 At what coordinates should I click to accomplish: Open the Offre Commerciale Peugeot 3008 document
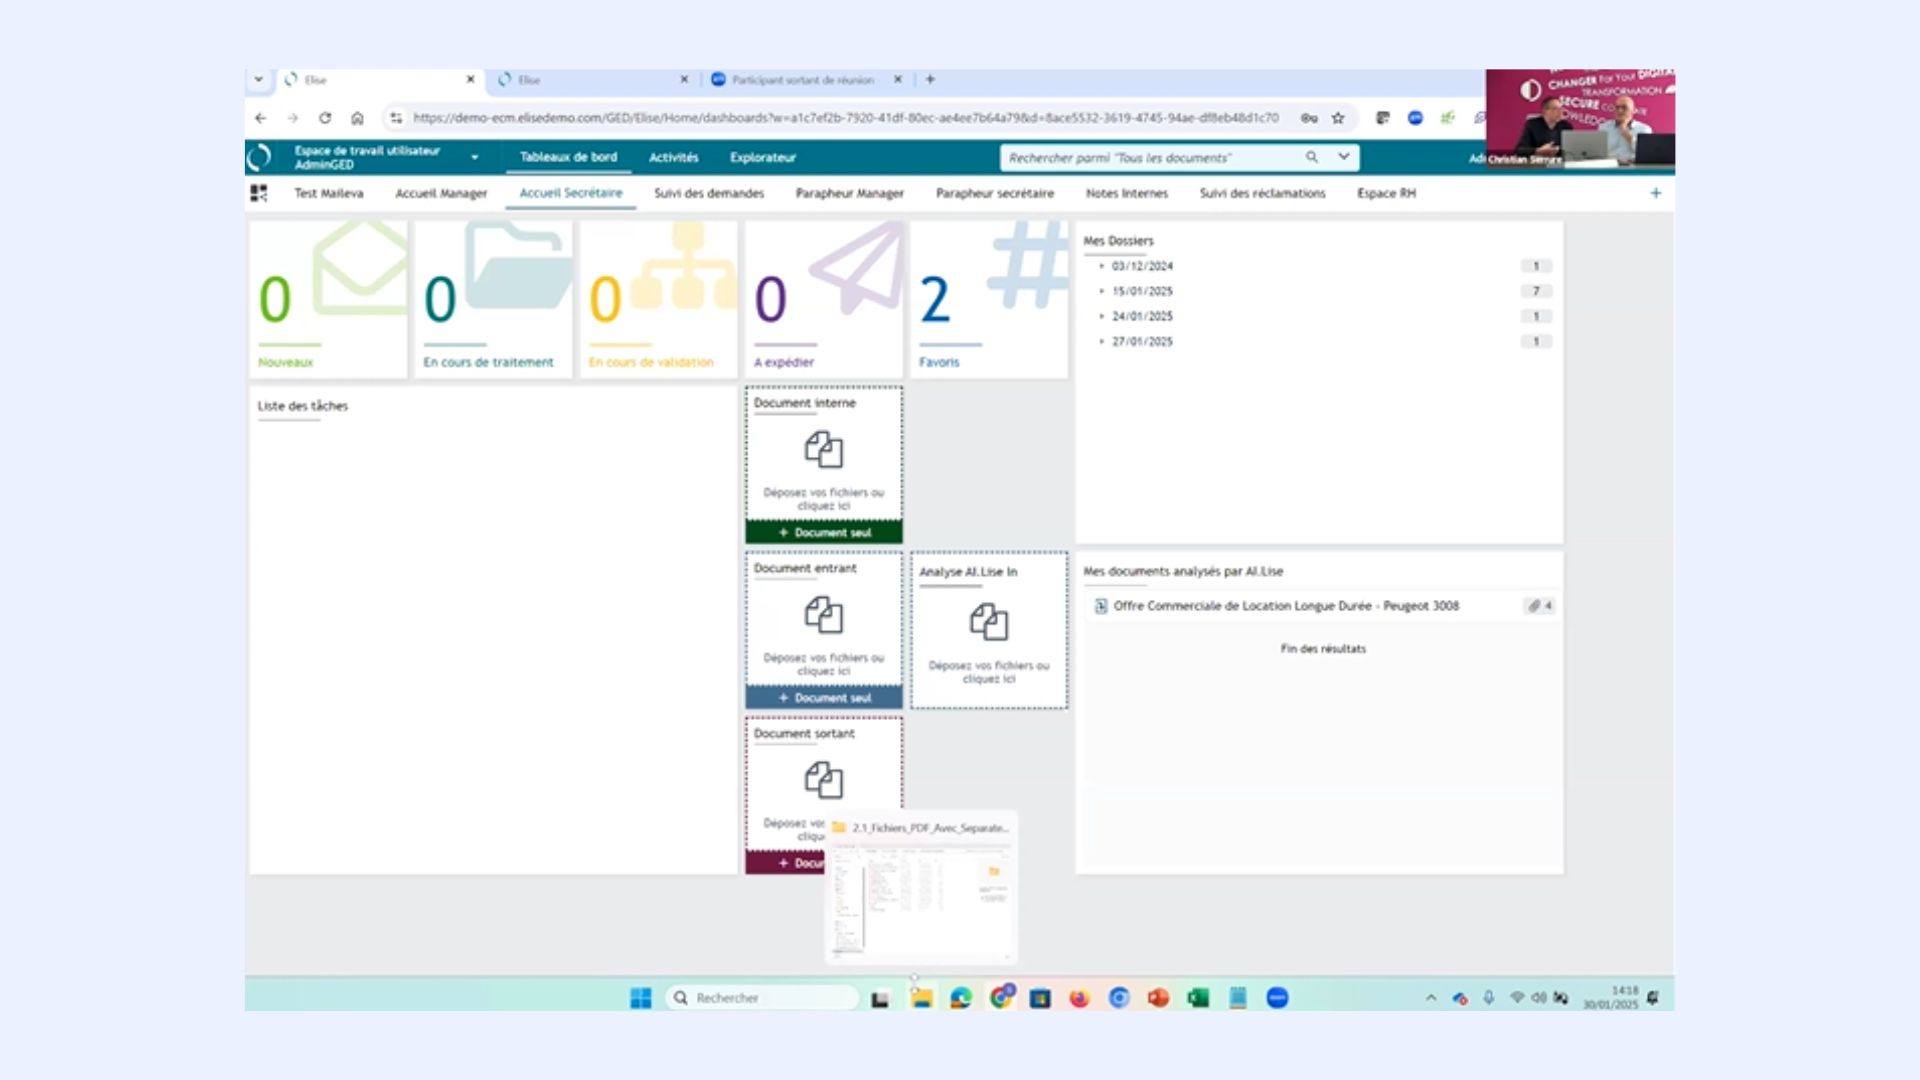(x=1285, y=606)
